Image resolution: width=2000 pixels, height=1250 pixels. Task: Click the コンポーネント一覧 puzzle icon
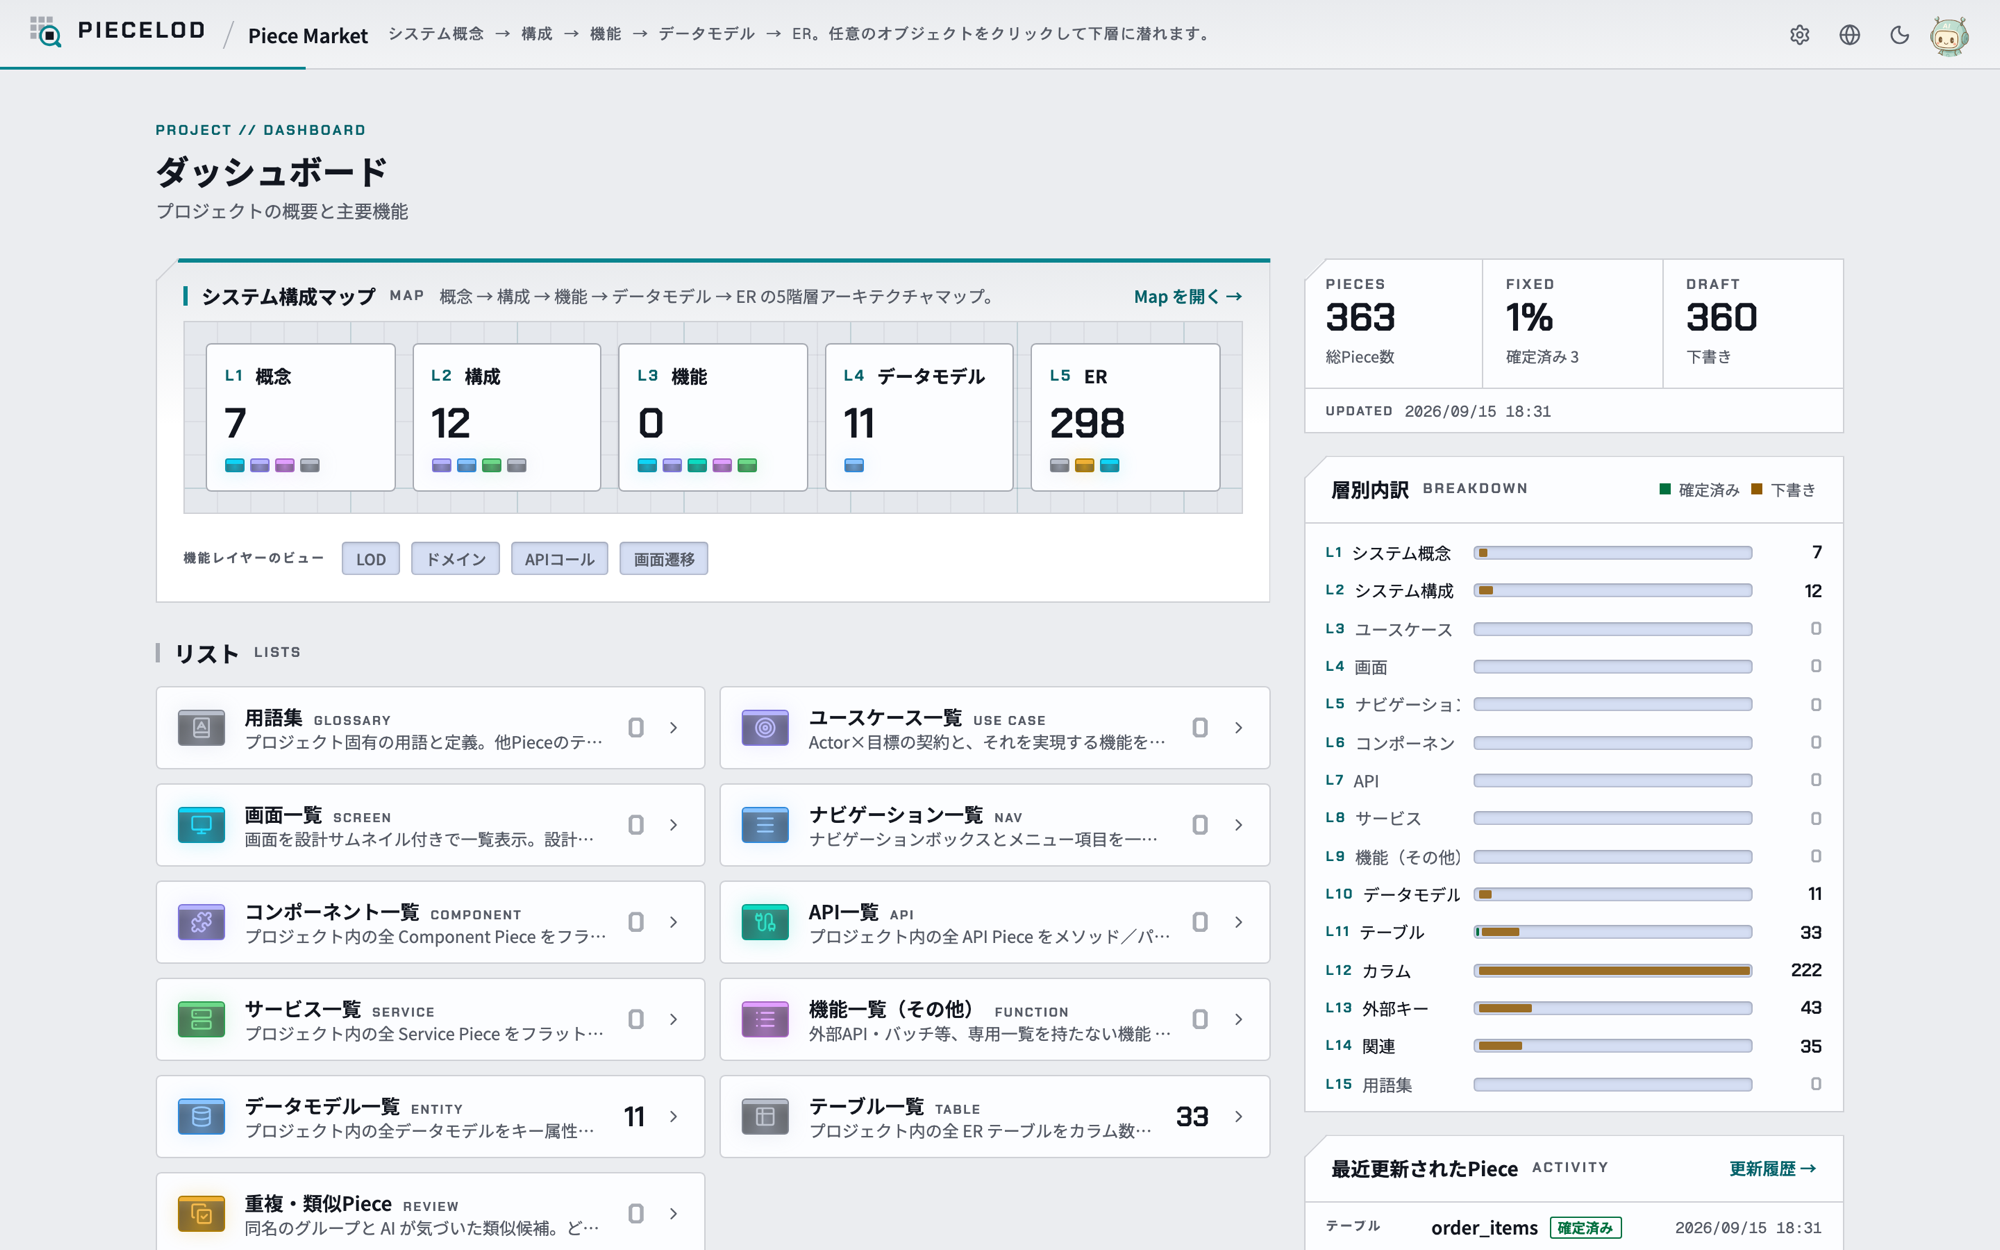click(x=201, y=922)
